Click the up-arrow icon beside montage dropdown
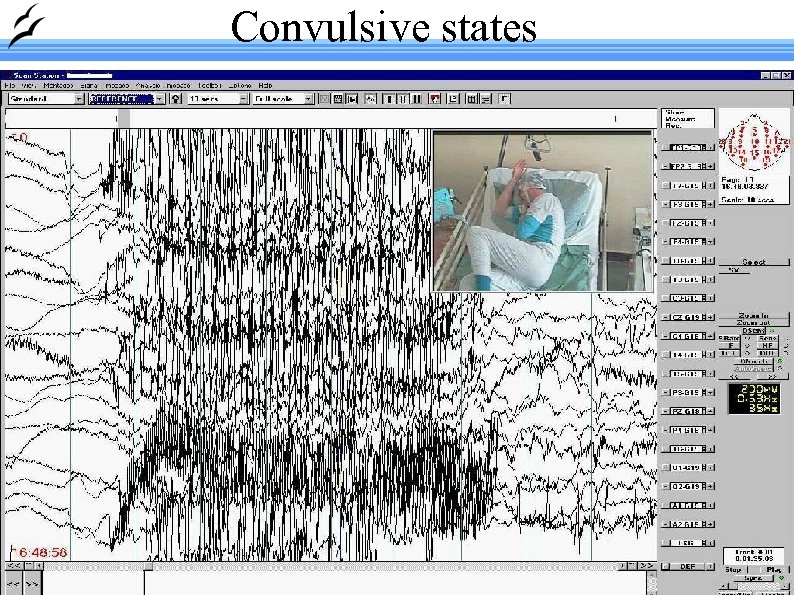This screenshot has height=595, width=794. click(x=176, y=99)
